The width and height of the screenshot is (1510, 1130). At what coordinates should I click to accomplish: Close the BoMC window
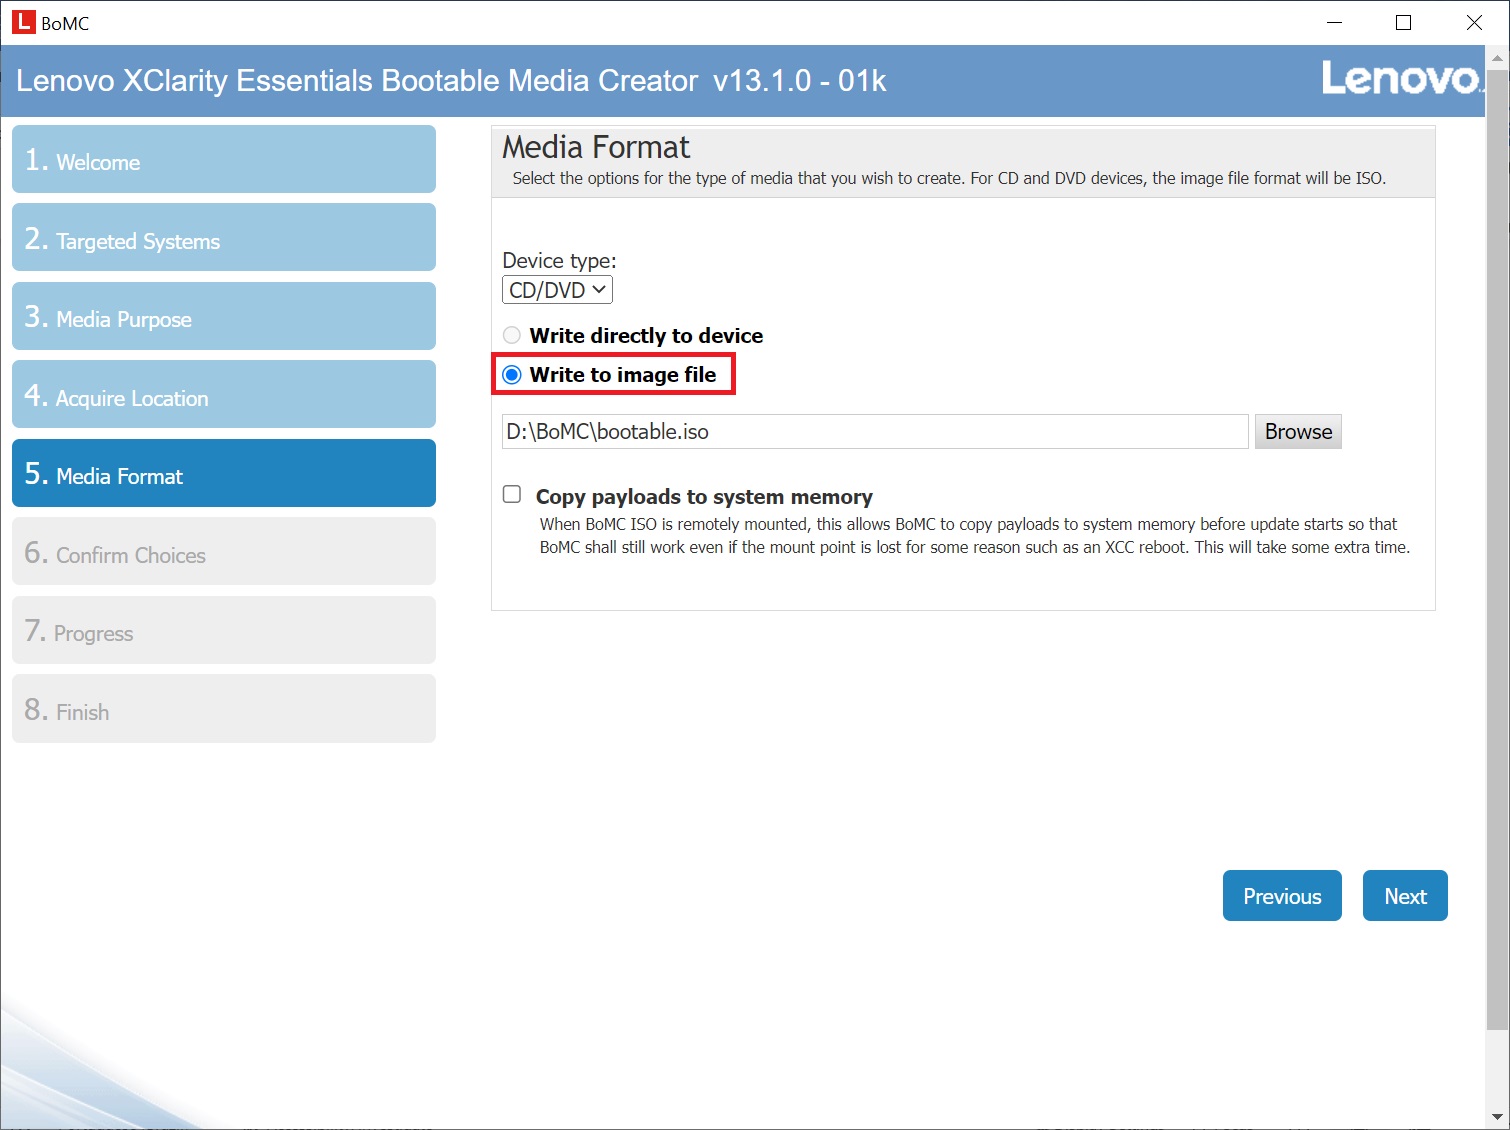pyautogui.click(x=1474, y=22)
